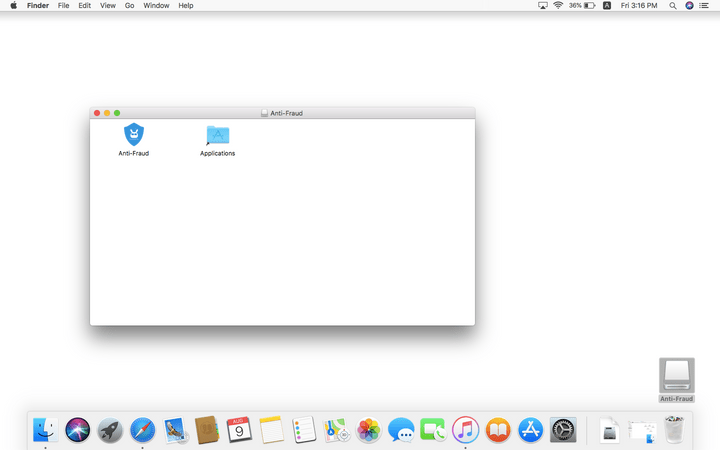
Task: Open the Edit menu
Action: tap(84, 6)
